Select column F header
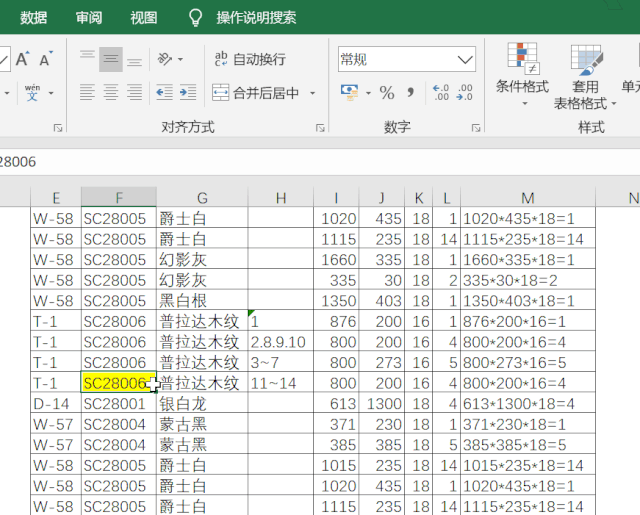Screen dimensions: 640x515 (x=119, y=198)
